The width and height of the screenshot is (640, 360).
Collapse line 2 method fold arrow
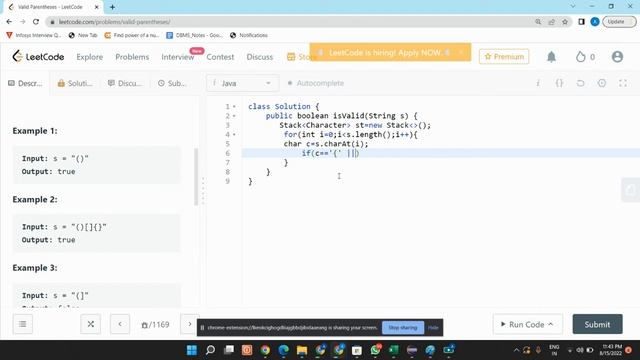[x=234, y=116]
